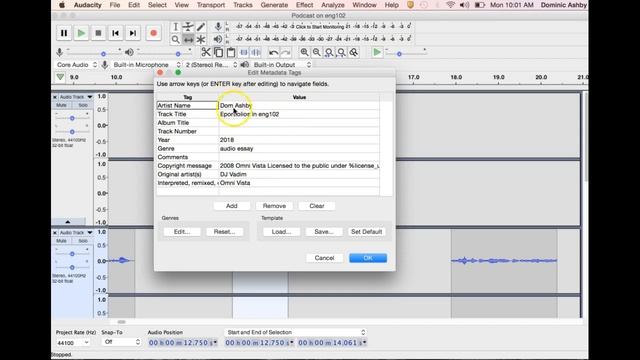Image resolution: width=640 pixels, height=360 pixels.
Task: Click Trim audio outside selection icon
Action: [x=244, y=52]
